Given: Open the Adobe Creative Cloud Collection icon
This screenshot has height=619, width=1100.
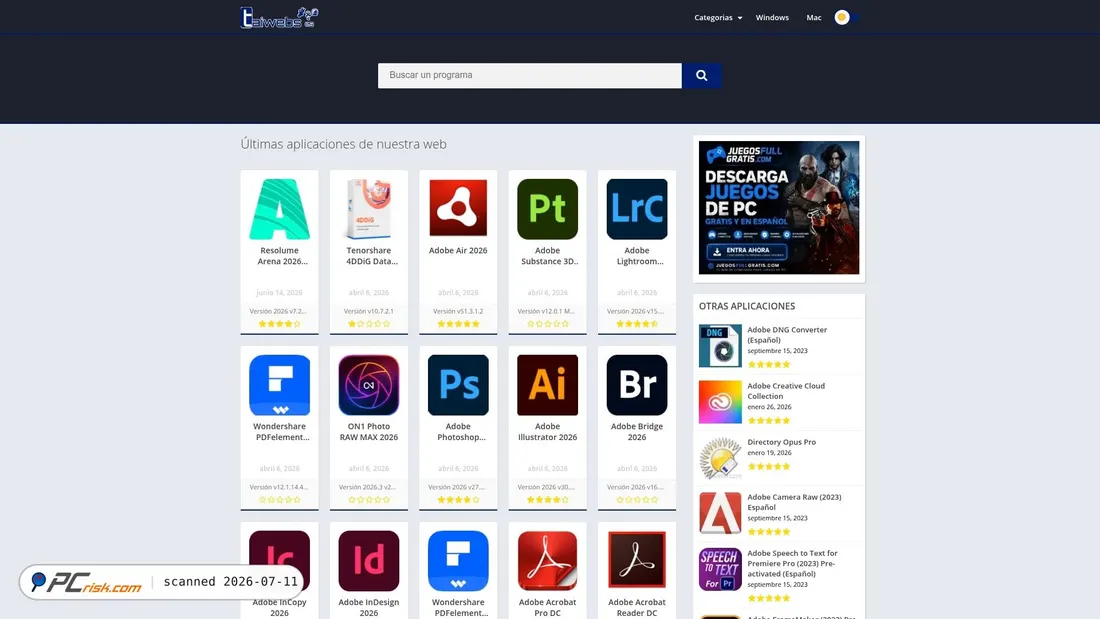Looking at the screenshot, I should tap(720, 401).
